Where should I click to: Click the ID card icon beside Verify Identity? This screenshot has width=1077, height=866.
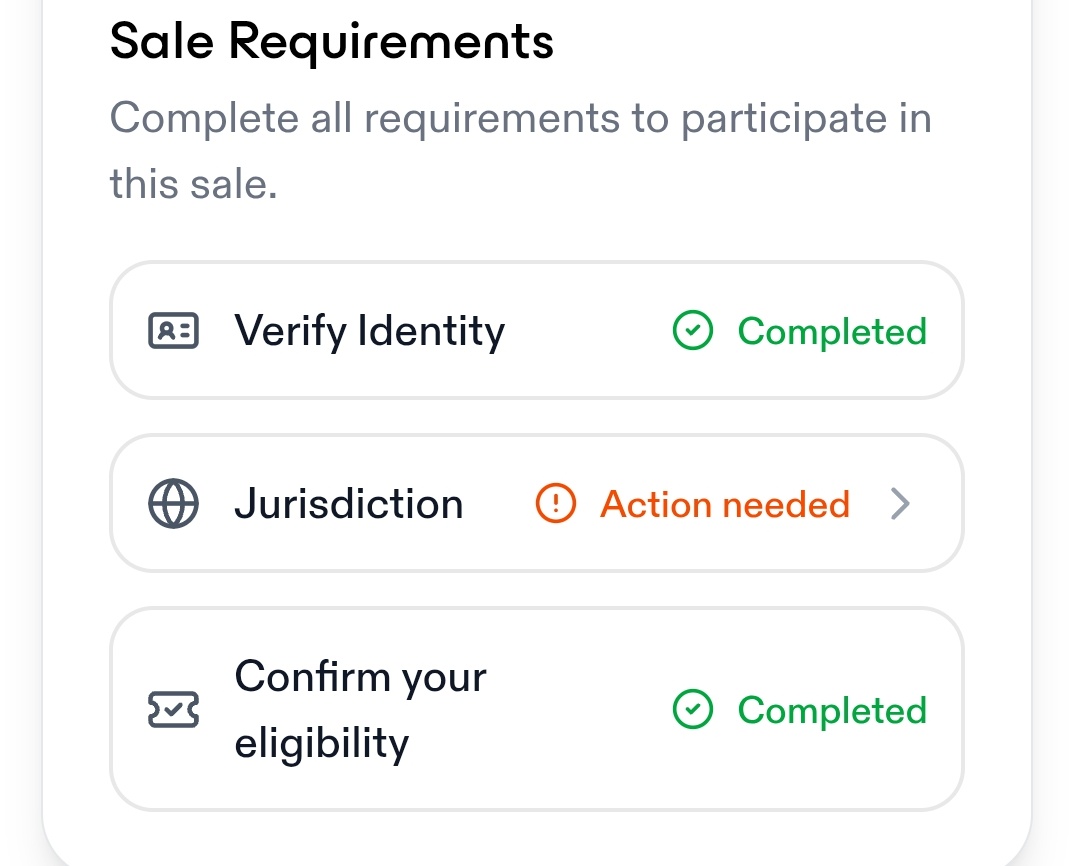coord(173,331)
